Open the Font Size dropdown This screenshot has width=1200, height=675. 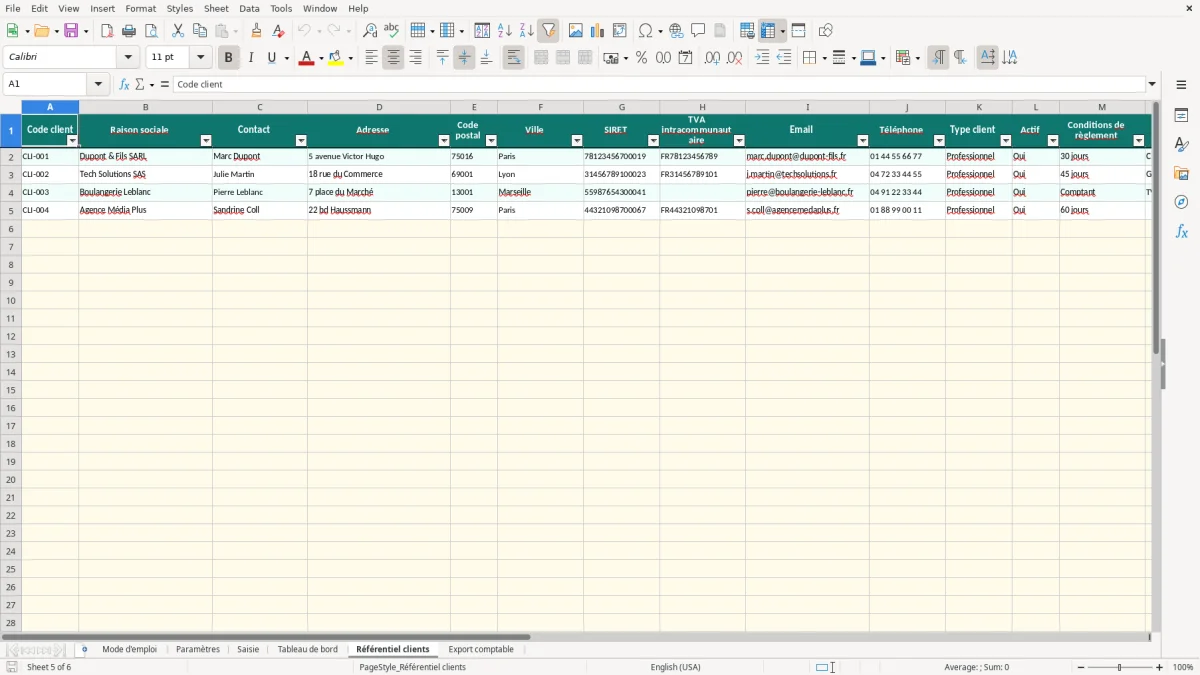(x=200, y=58)
